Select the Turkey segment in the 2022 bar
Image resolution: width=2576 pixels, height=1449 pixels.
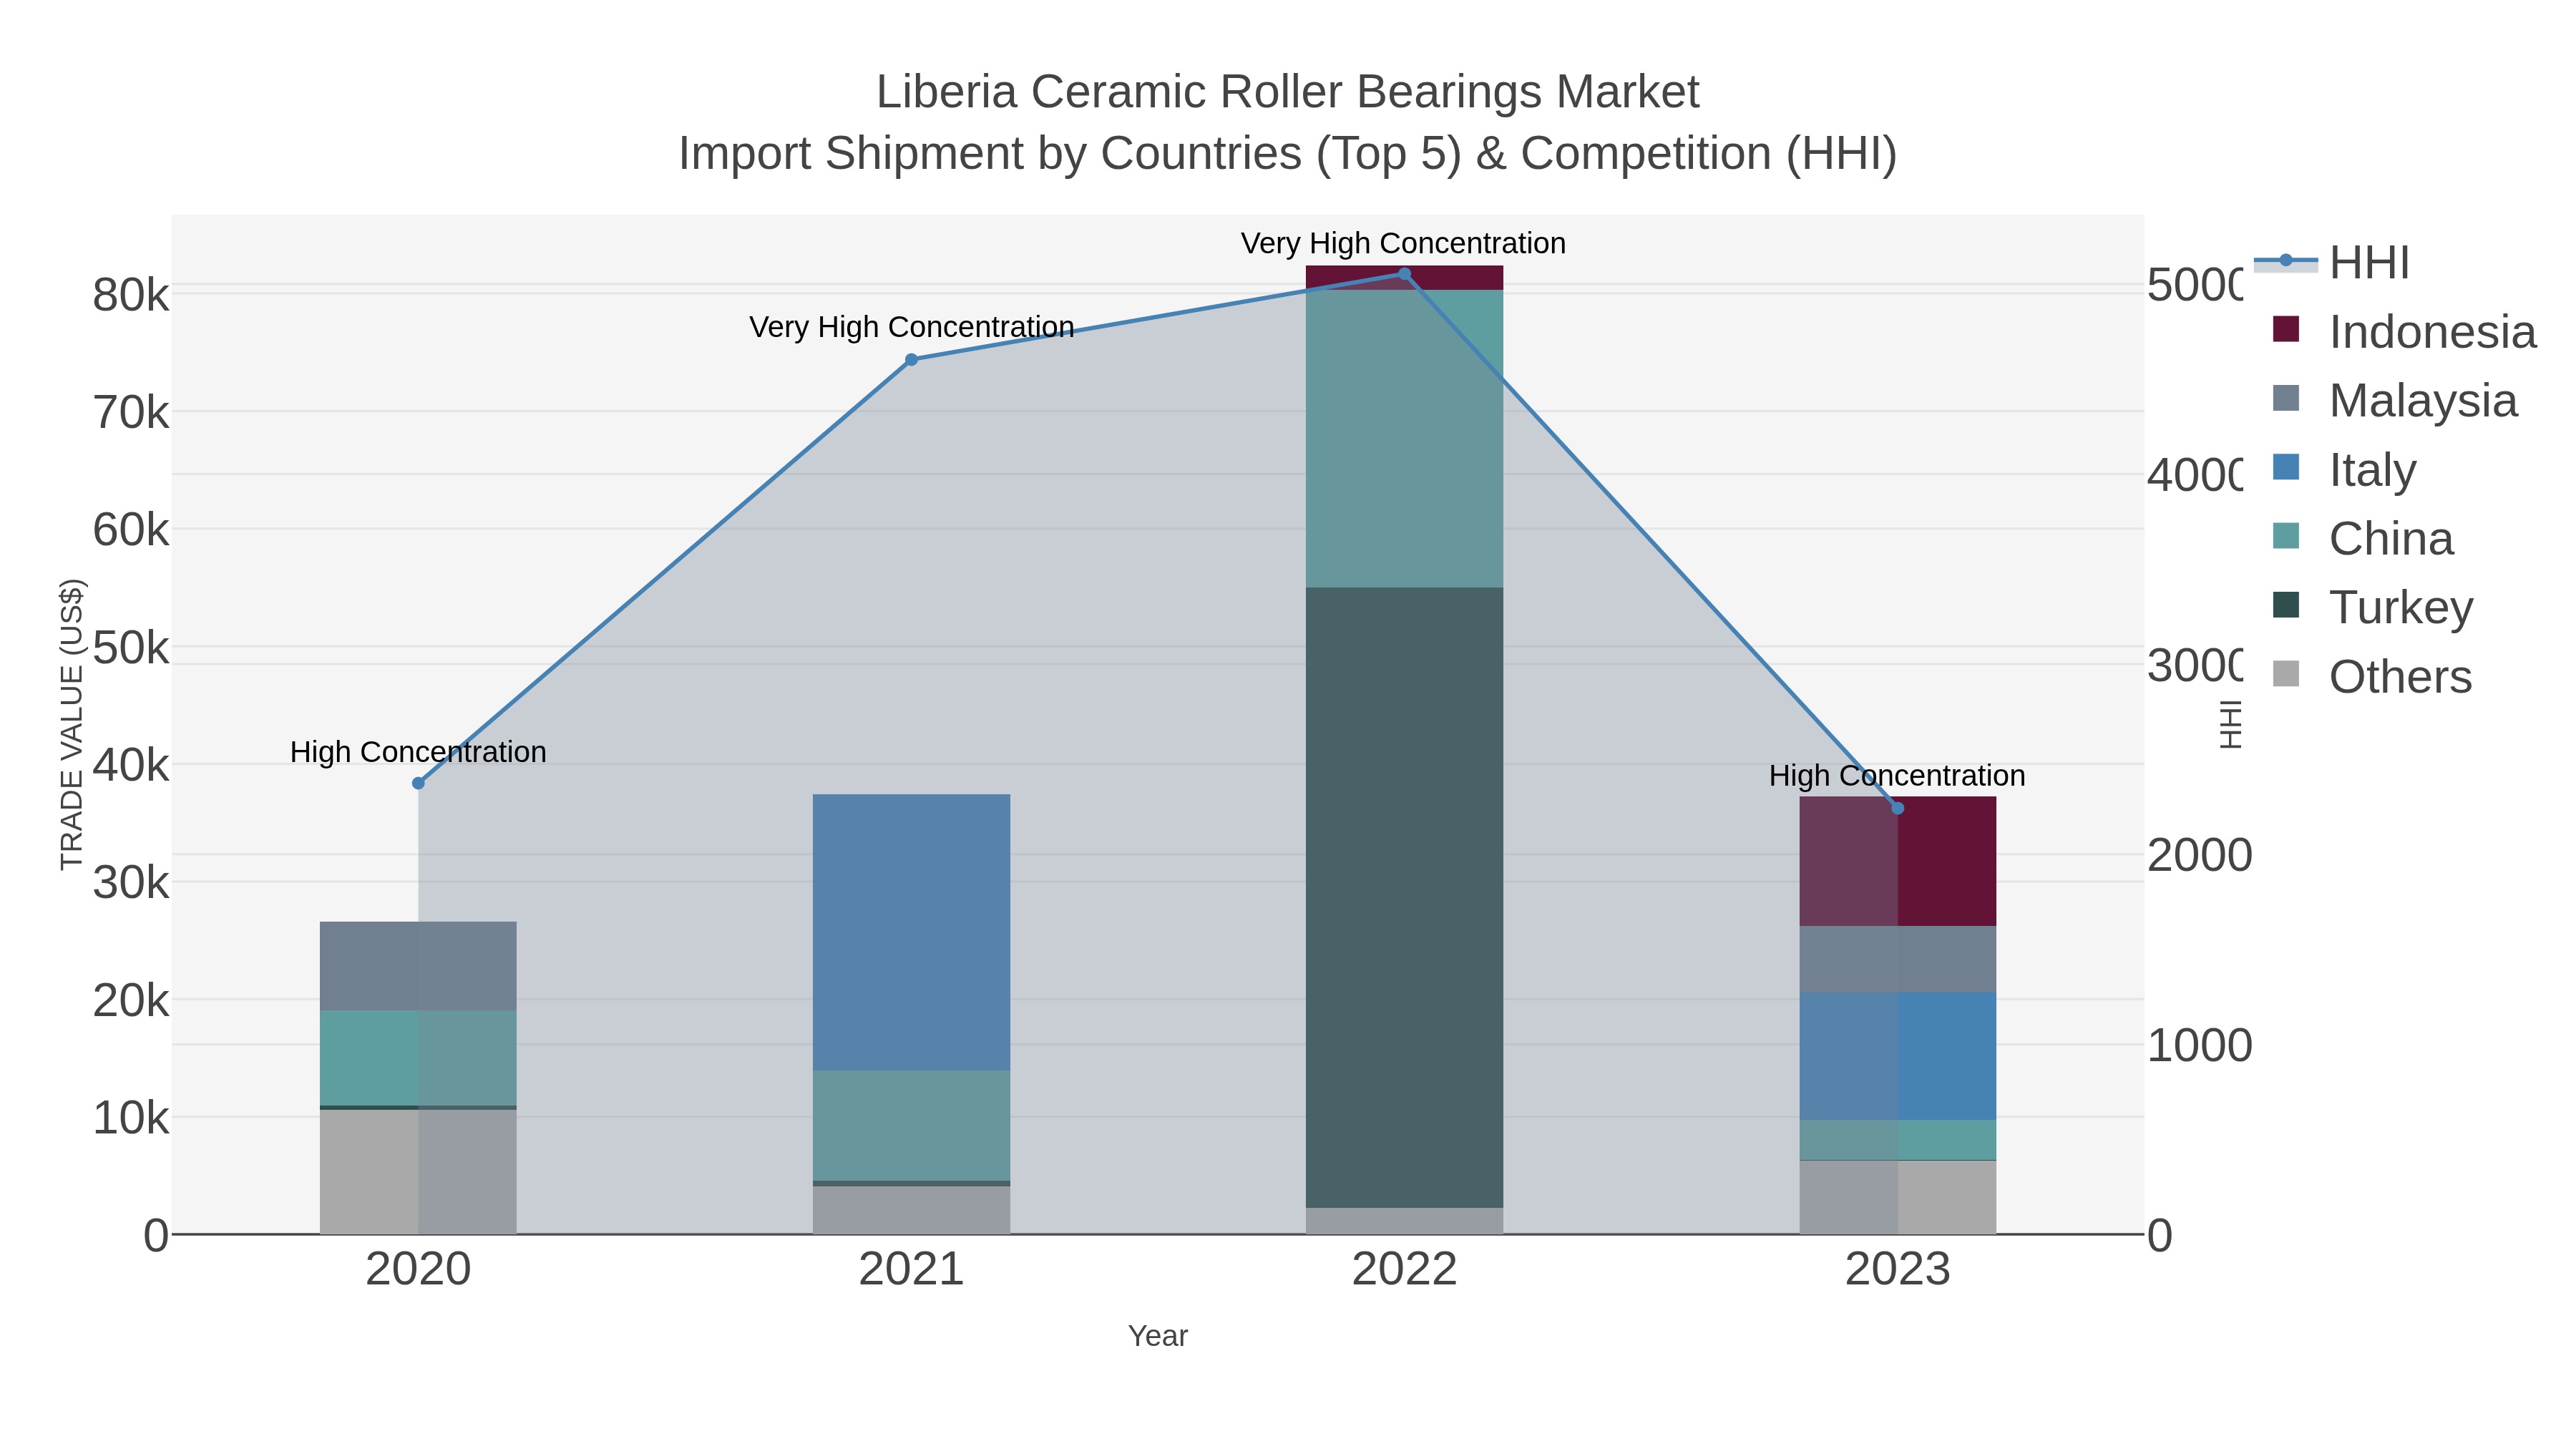tap(1404, 897)
